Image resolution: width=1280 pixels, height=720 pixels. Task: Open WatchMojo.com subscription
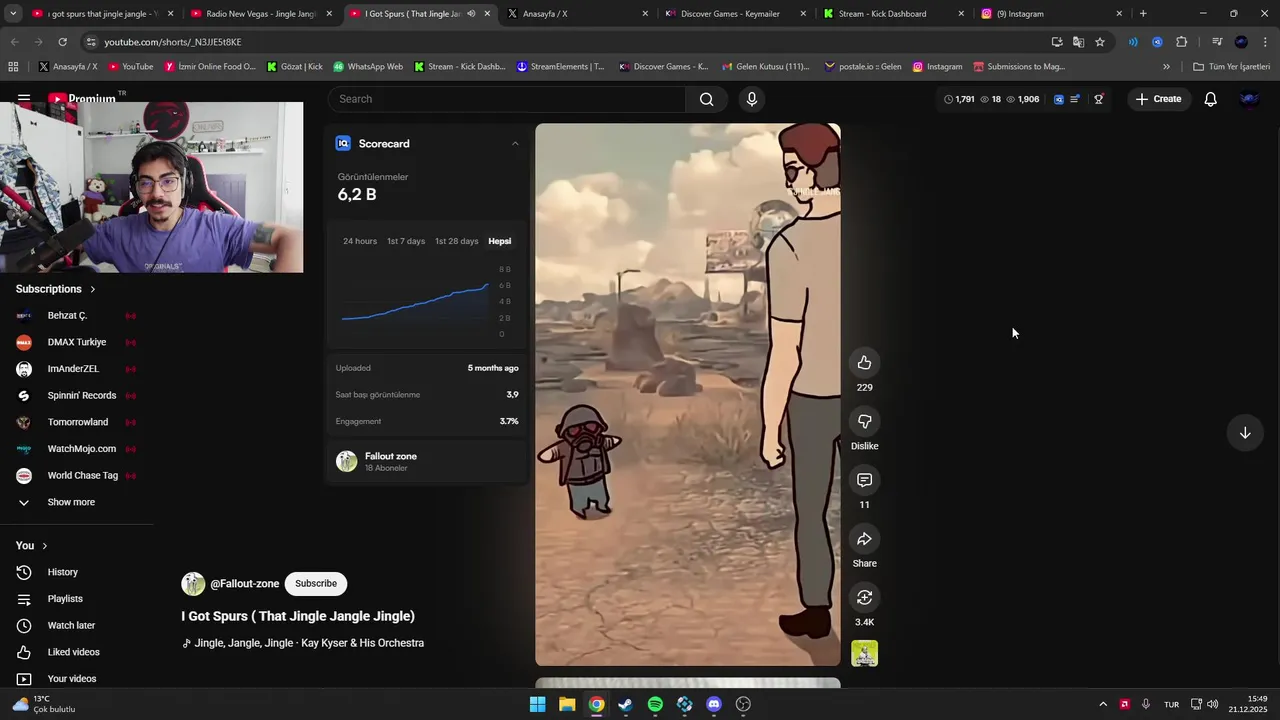click(76, 449)
